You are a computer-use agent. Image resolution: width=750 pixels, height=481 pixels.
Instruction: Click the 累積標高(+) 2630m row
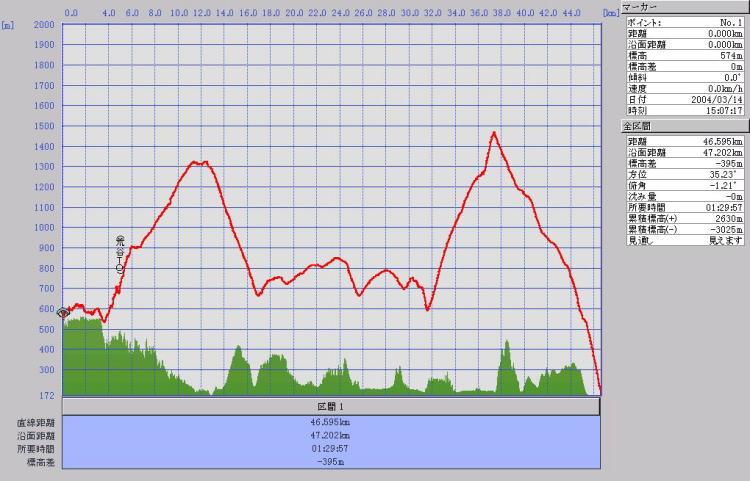684,218
